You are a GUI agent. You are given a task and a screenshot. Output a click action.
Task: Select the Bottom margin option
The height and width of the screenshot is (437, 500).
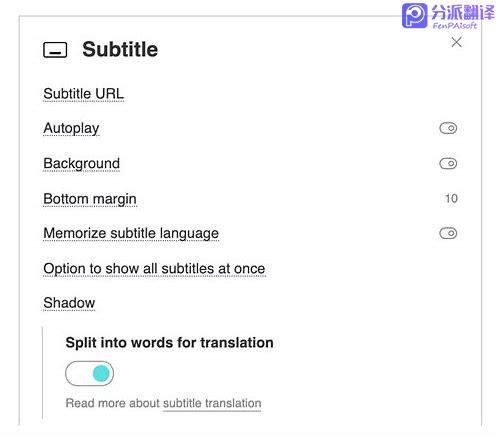point(90,199)
